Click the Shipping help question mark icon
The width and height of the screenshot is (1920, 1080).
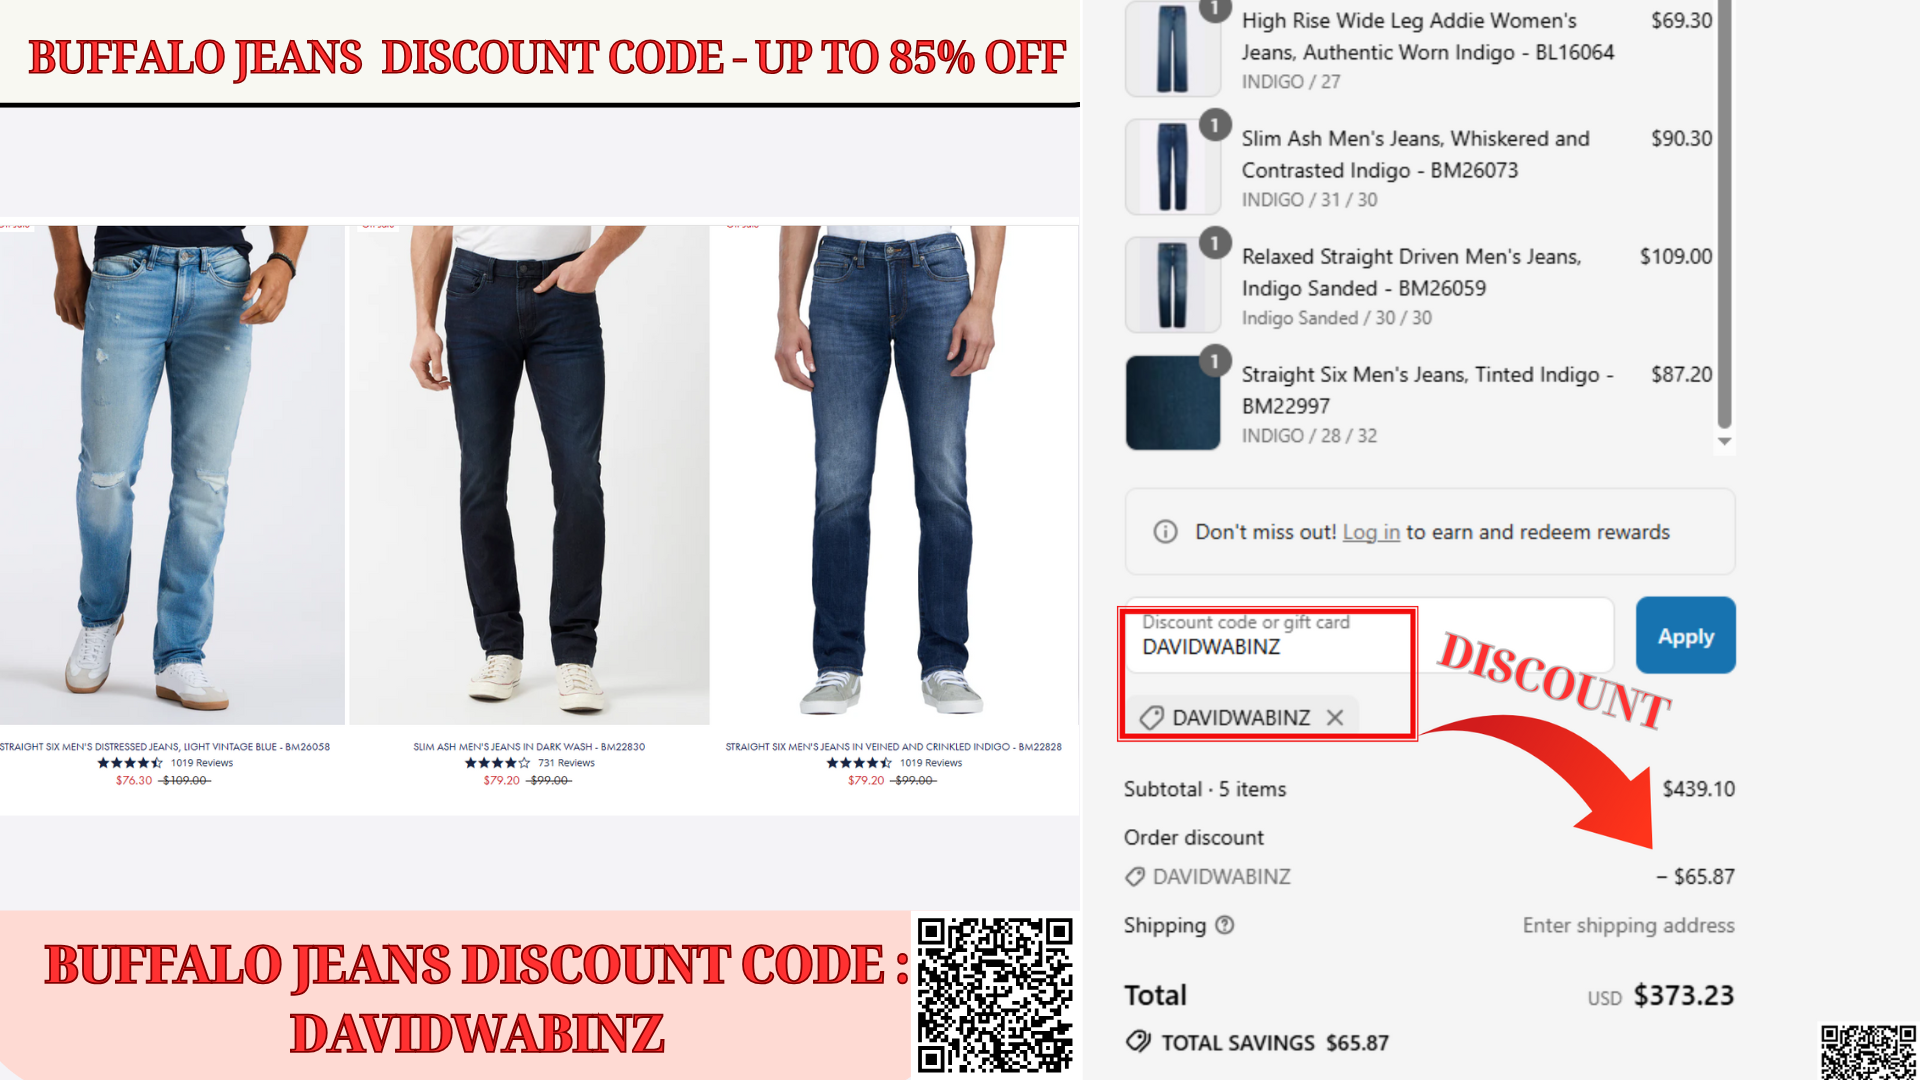tap(1225, 925)
